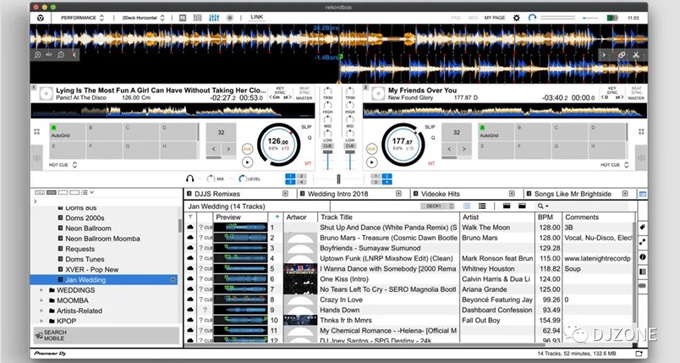The width and height of the screenshot is (680, 363).
Task: Click the link chain icon on waveform right
Action: [621, 55]
